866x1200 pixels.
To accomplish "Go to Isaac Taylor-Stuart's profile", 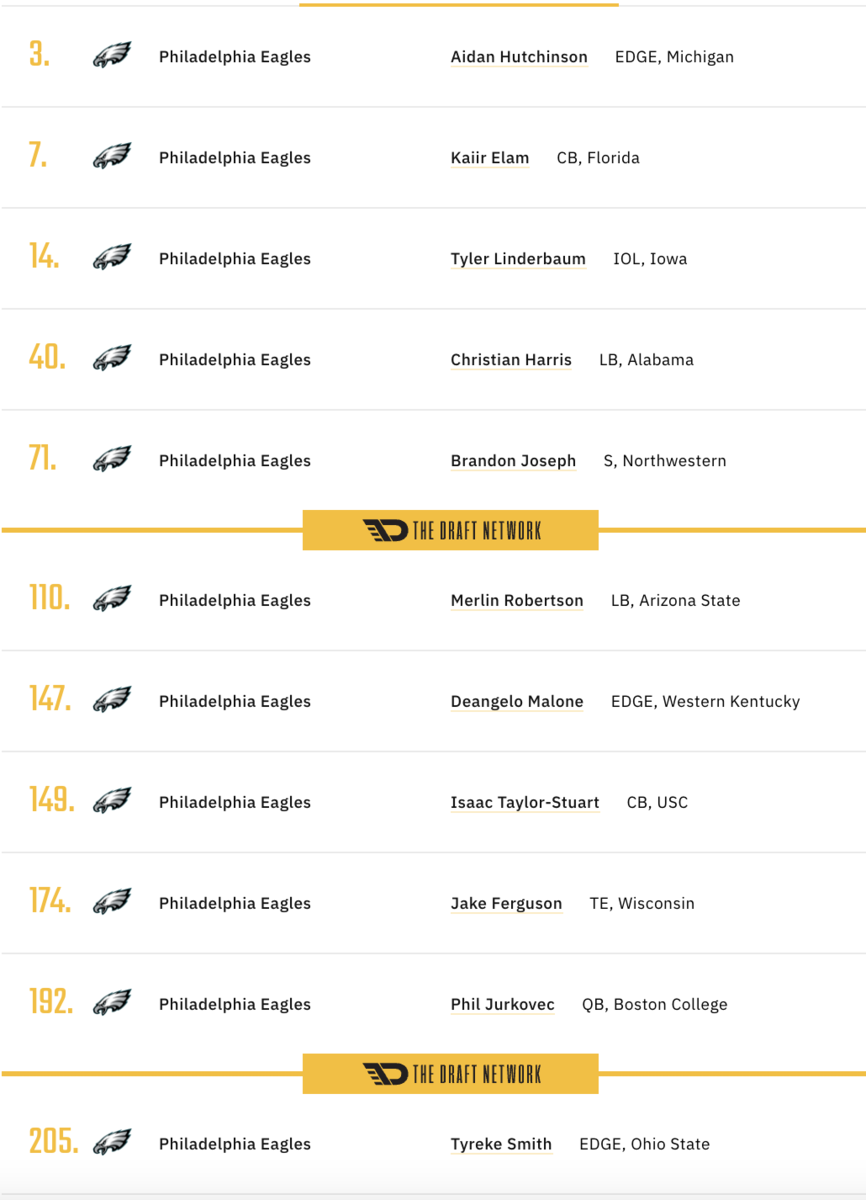I will click(525, 803).
